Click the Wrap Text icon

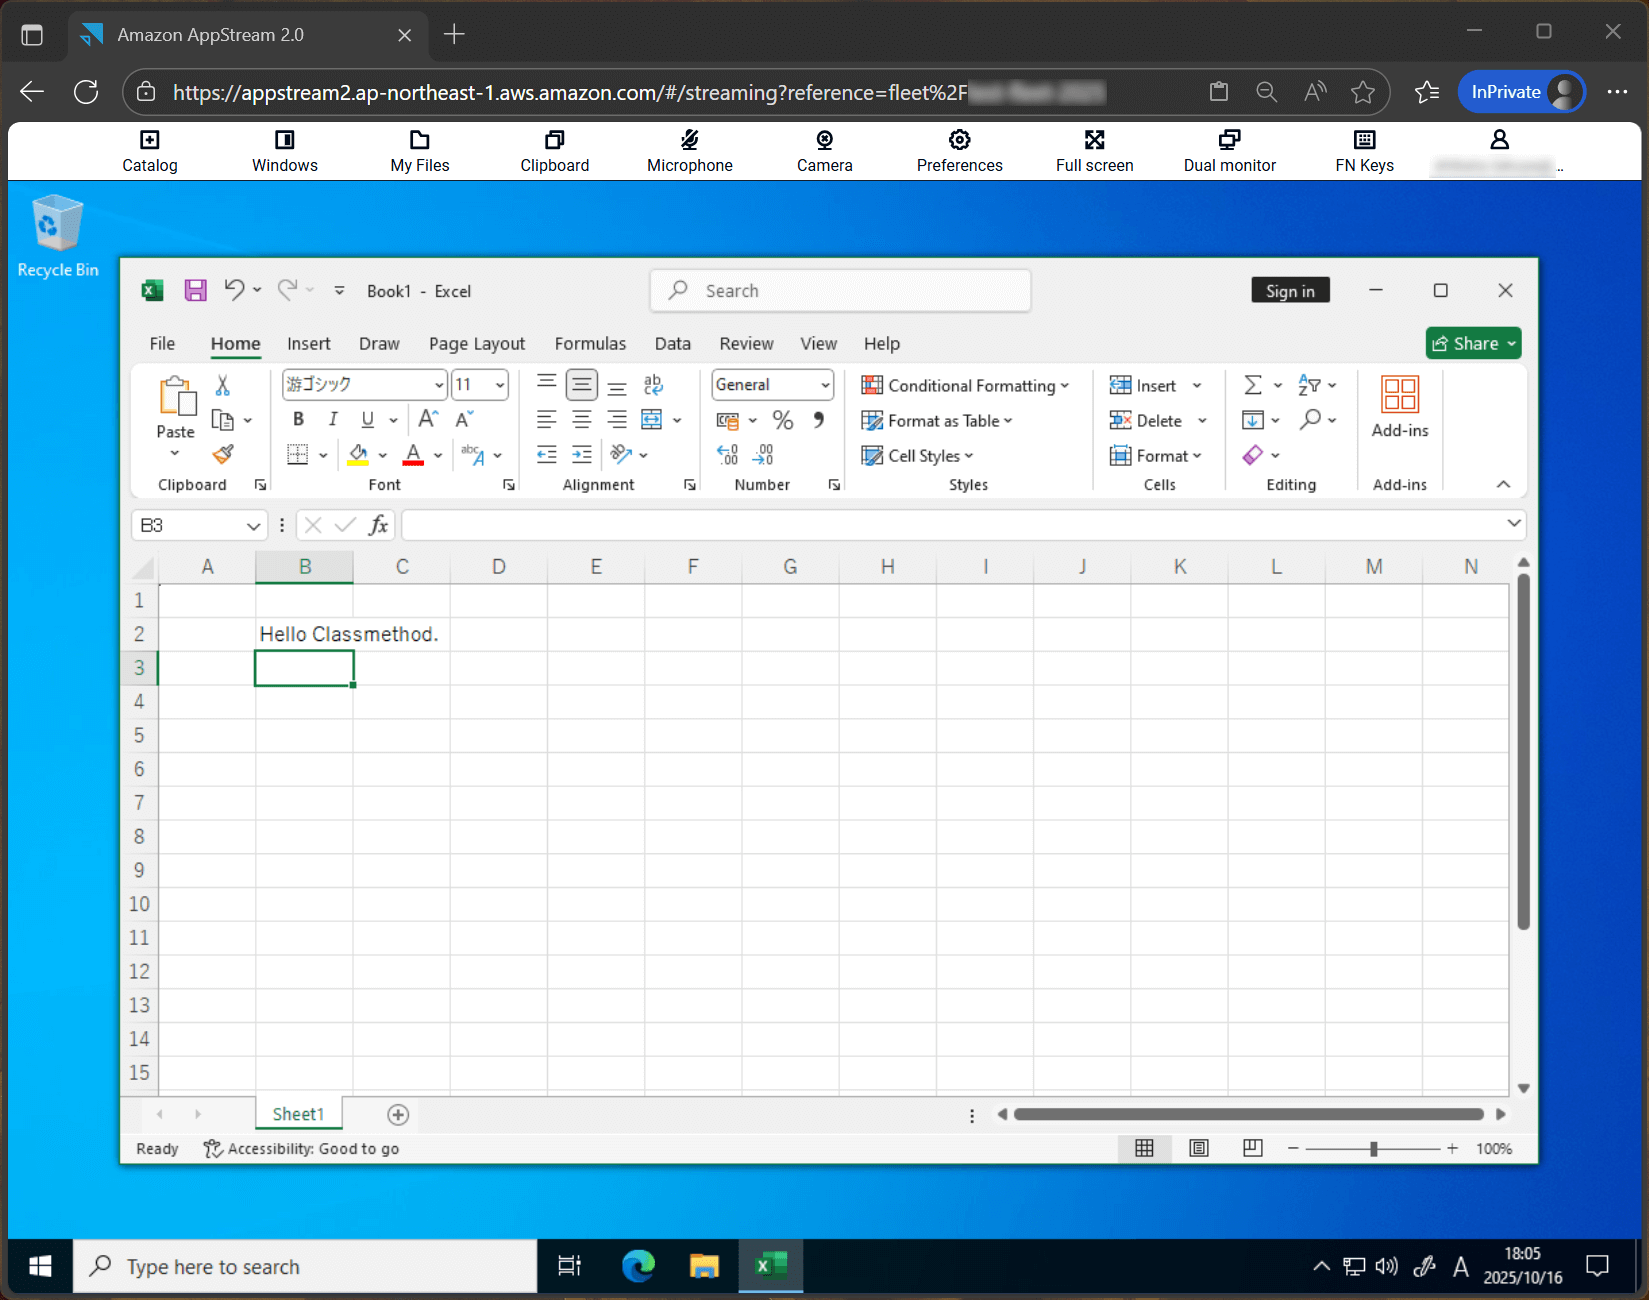click(654, 385)
